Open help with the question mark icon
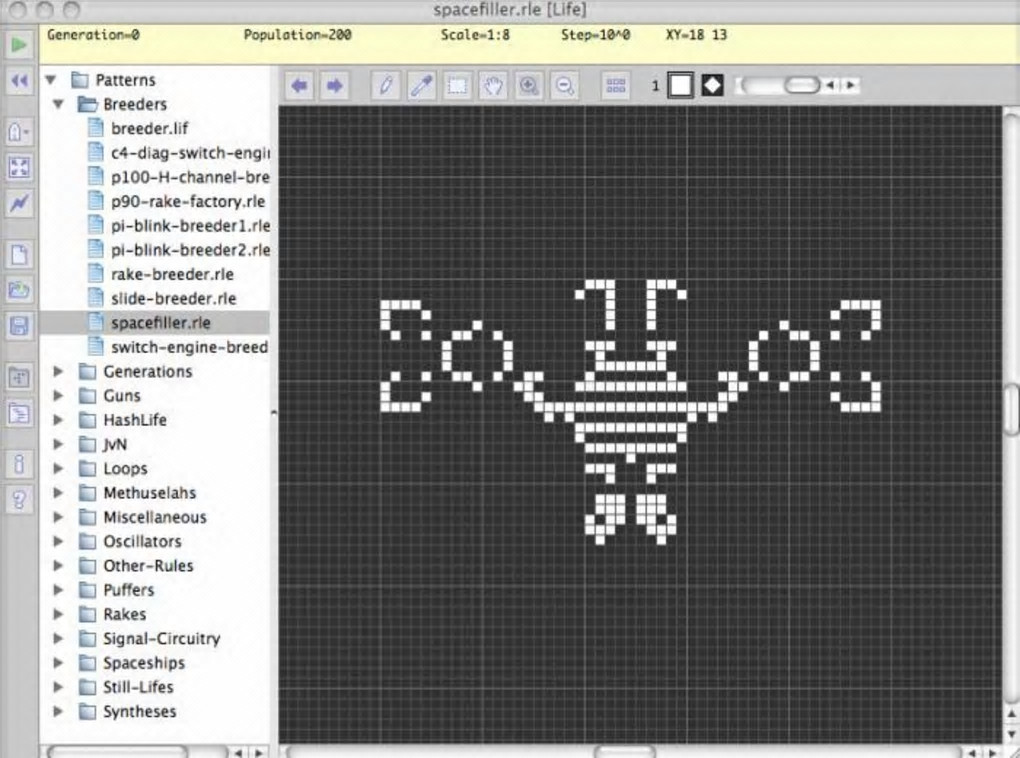 pyautogui.click(x=19, y=500)
